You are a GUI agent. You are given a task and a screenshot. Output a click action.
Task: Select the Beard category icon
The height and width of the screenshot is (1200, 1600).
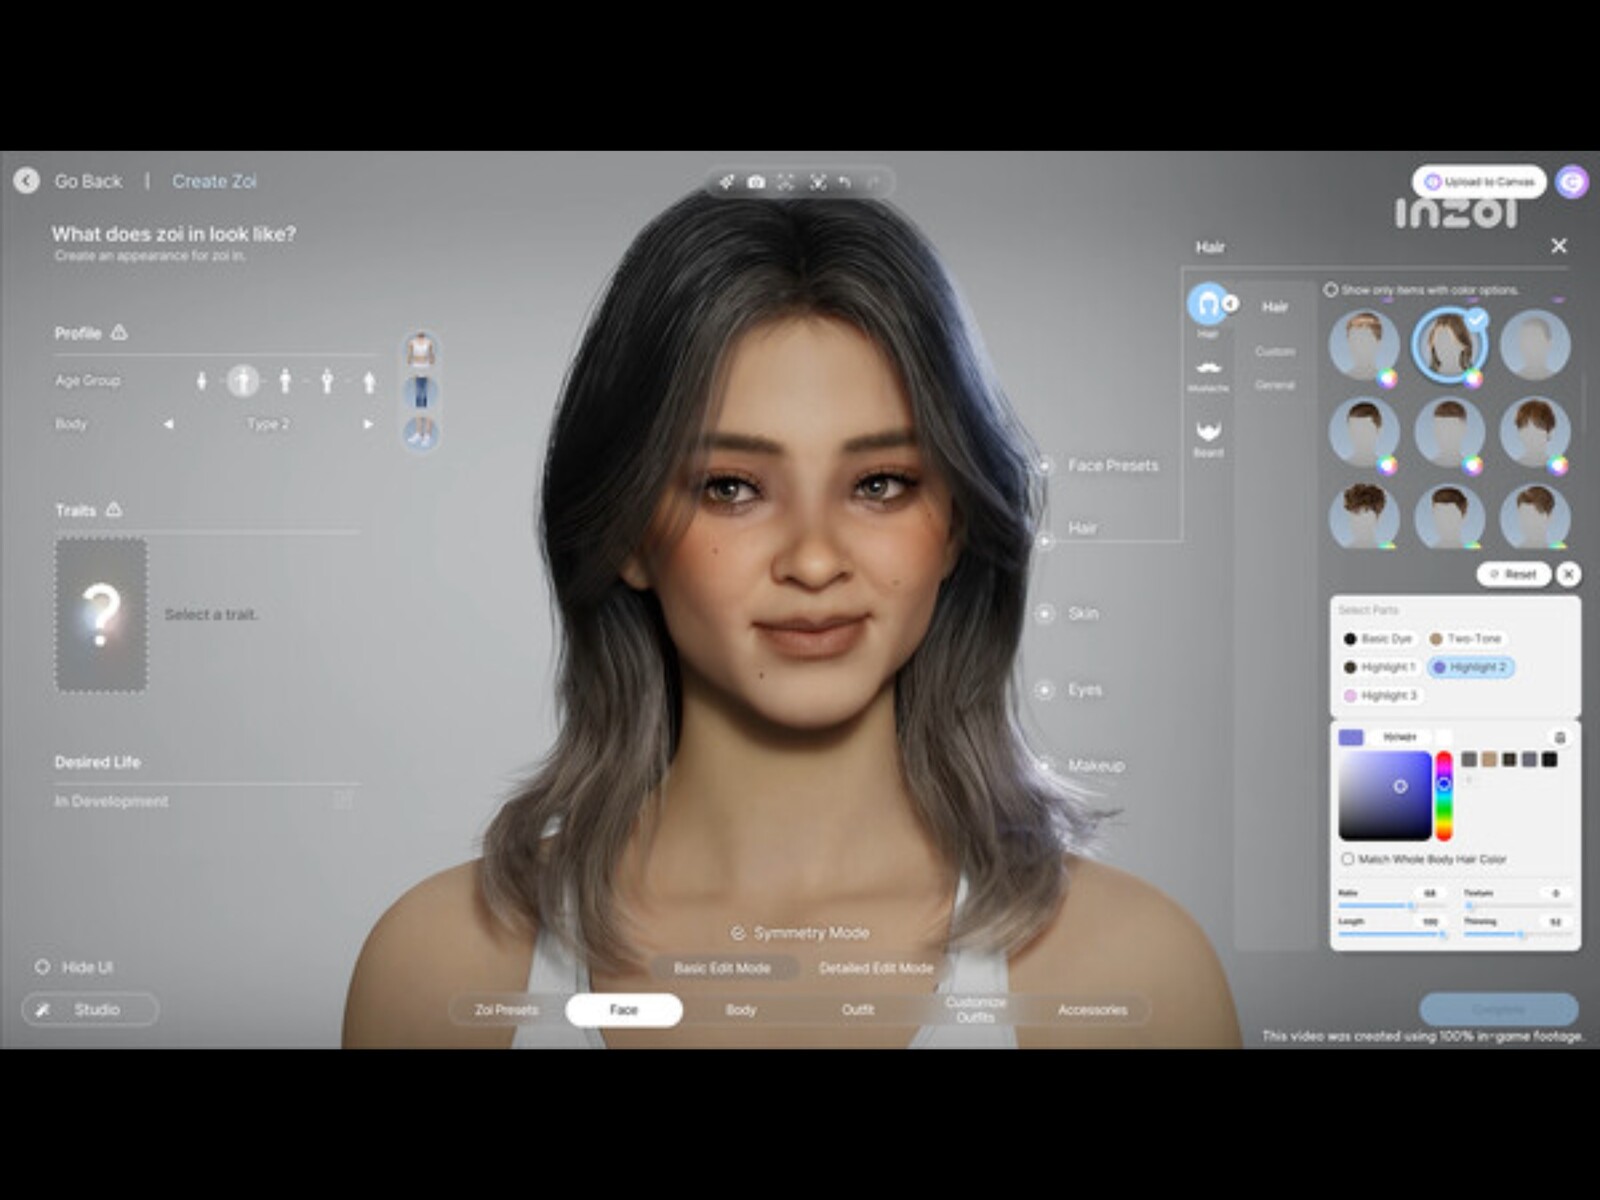tap(1208, 431)
